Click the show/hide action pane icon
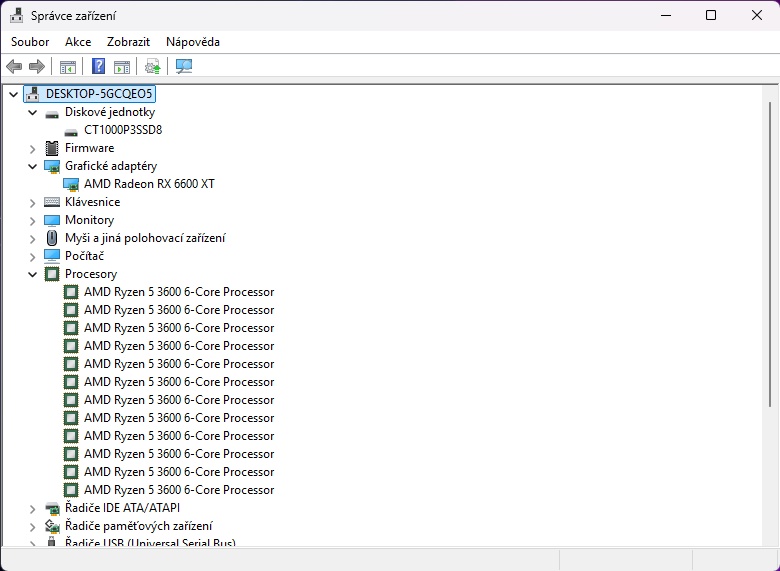 click(122, 67)
